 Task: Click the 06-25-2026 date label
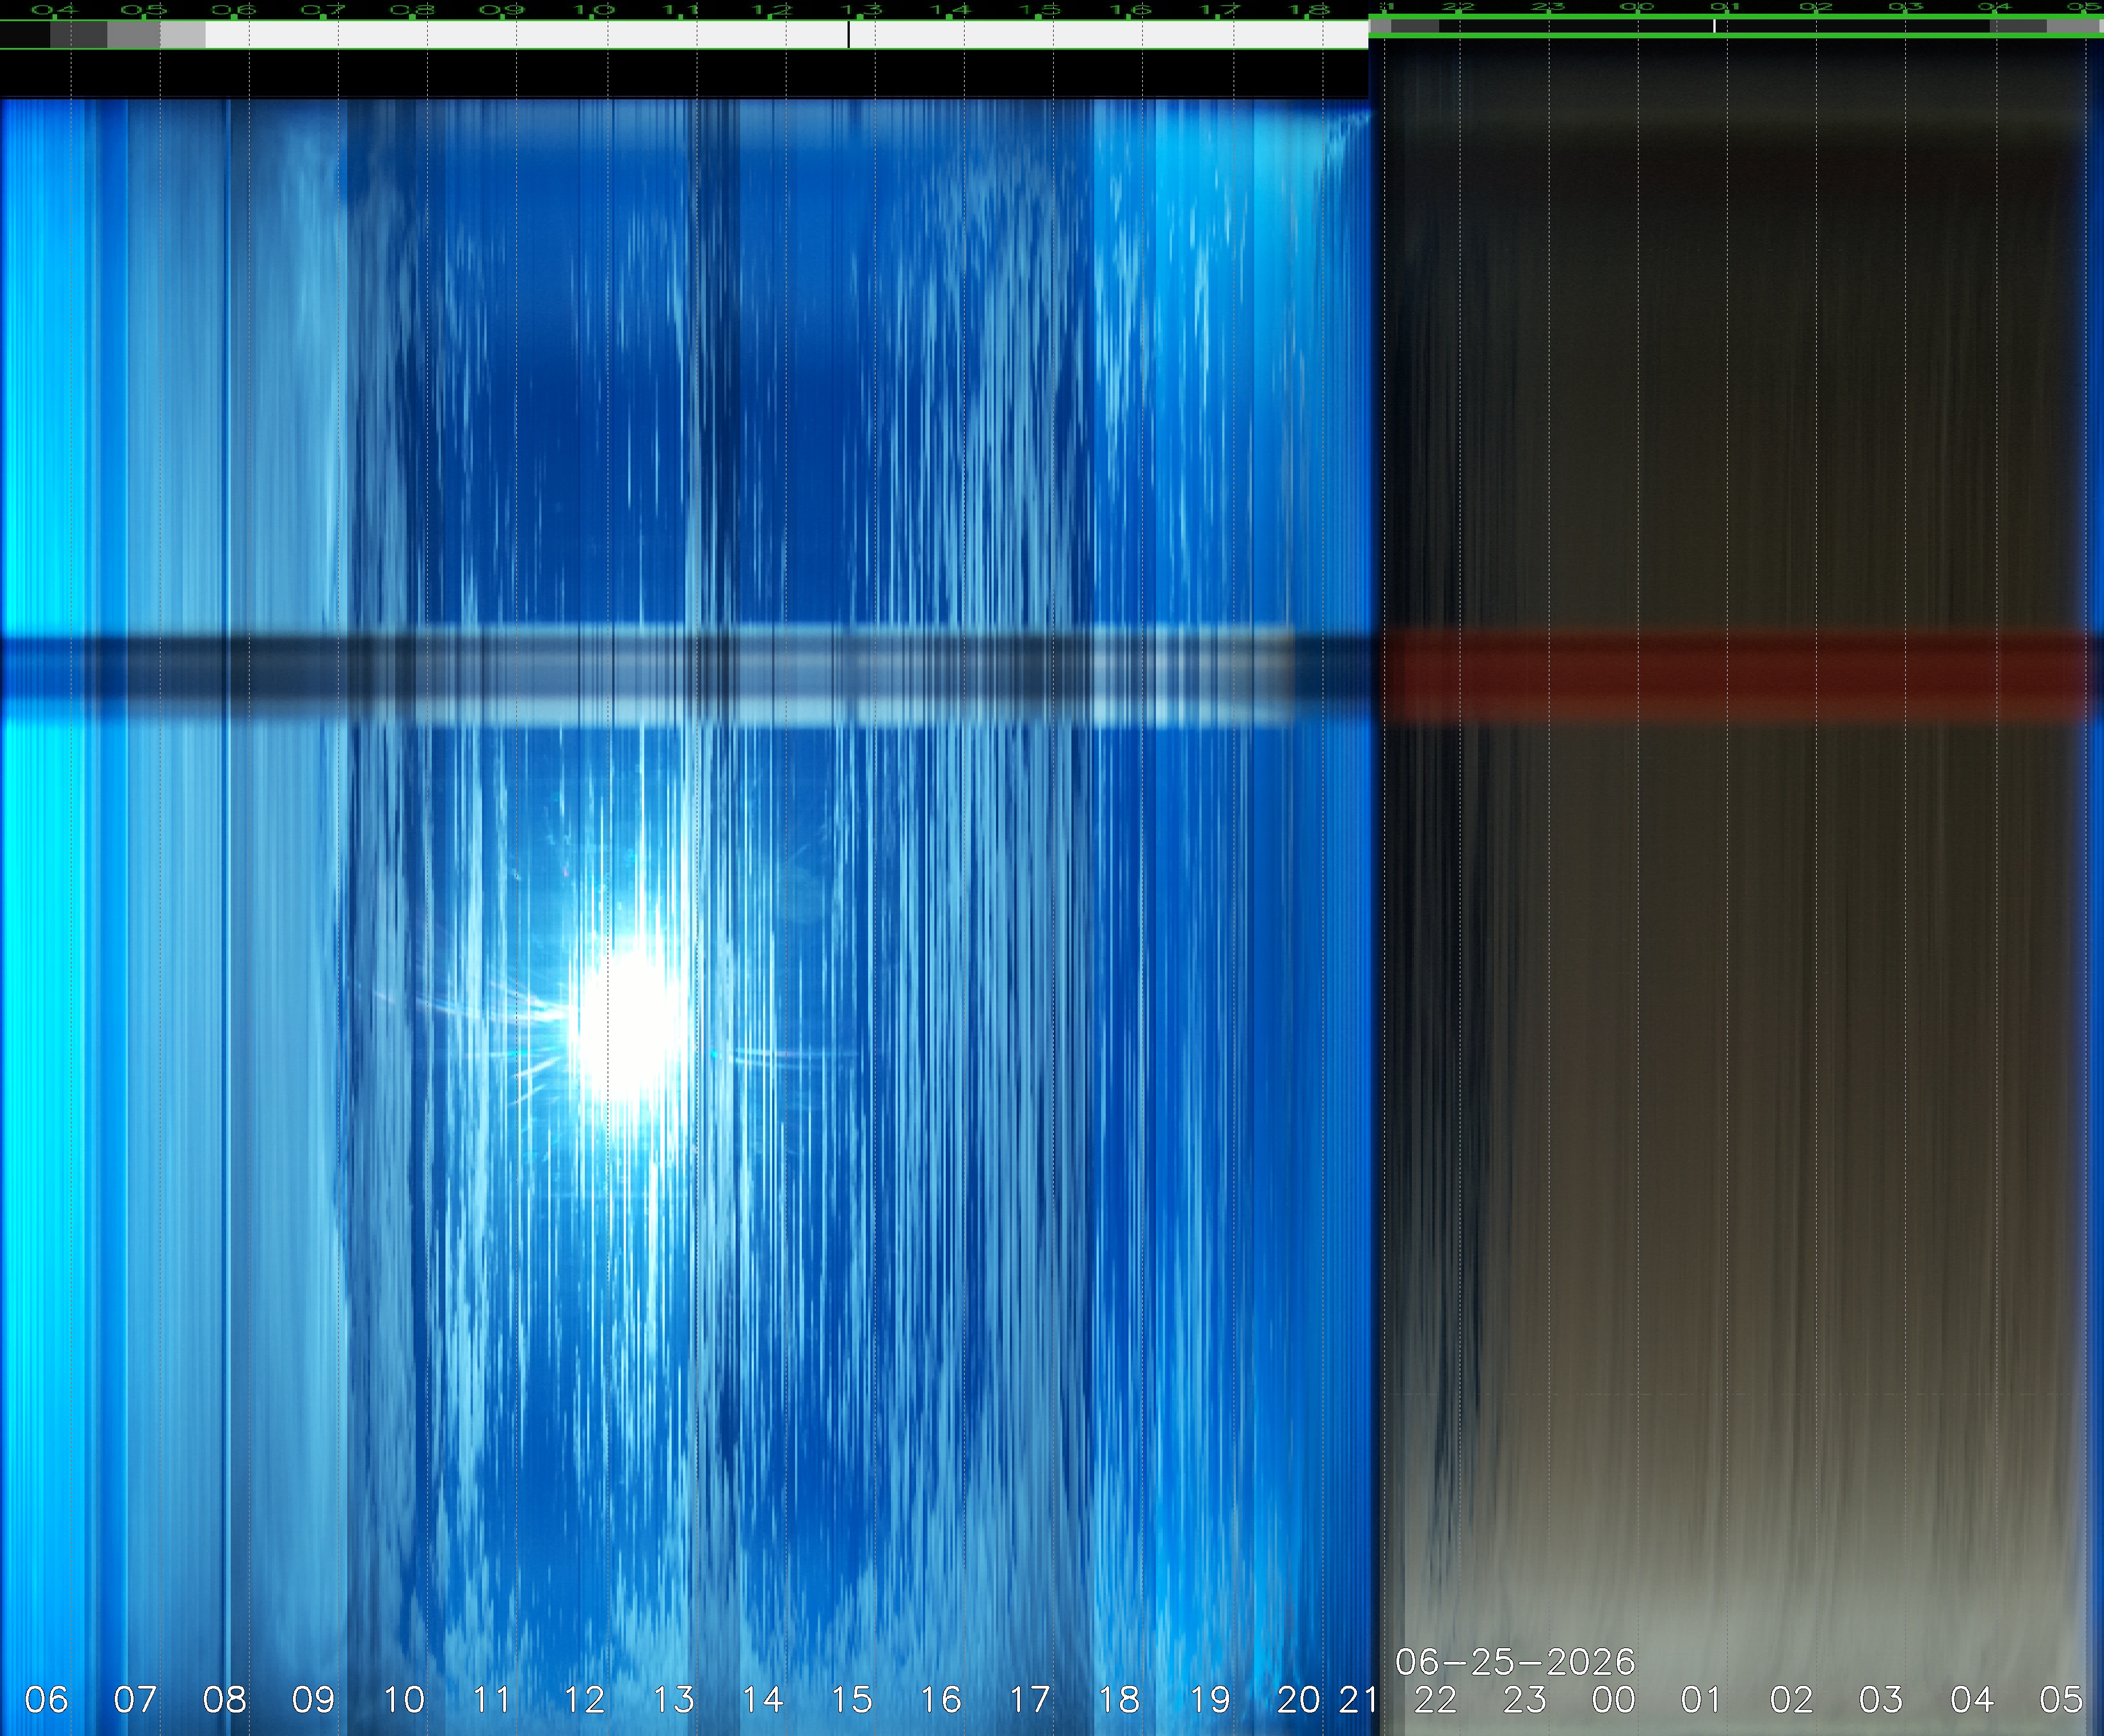[1515, 1662]
